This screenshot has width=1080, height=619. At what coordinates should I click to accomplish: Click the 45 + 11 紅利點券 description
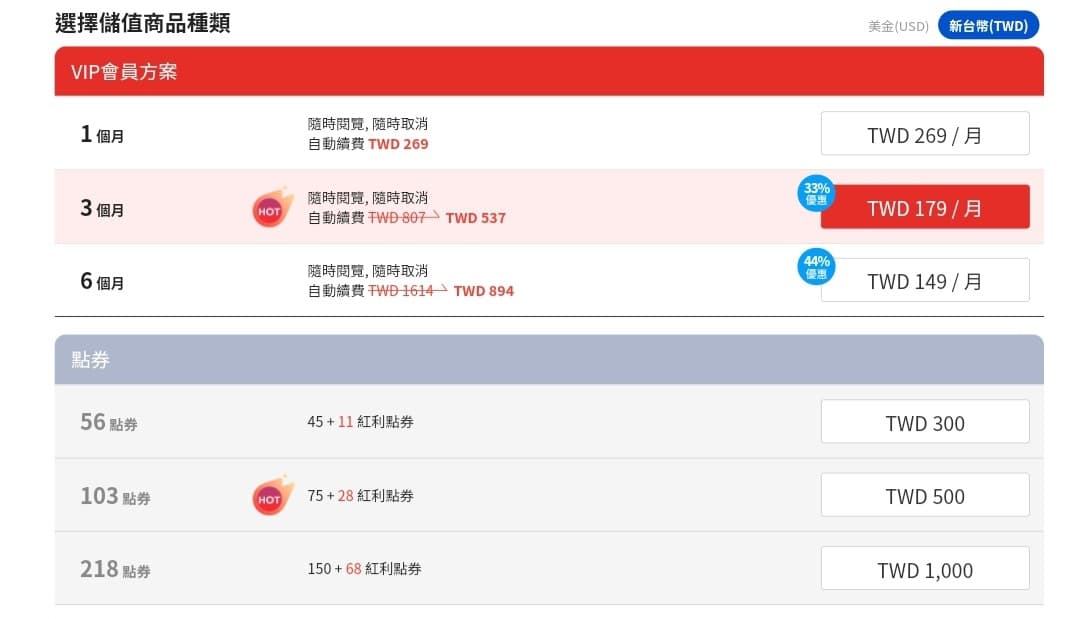point(360,421)
